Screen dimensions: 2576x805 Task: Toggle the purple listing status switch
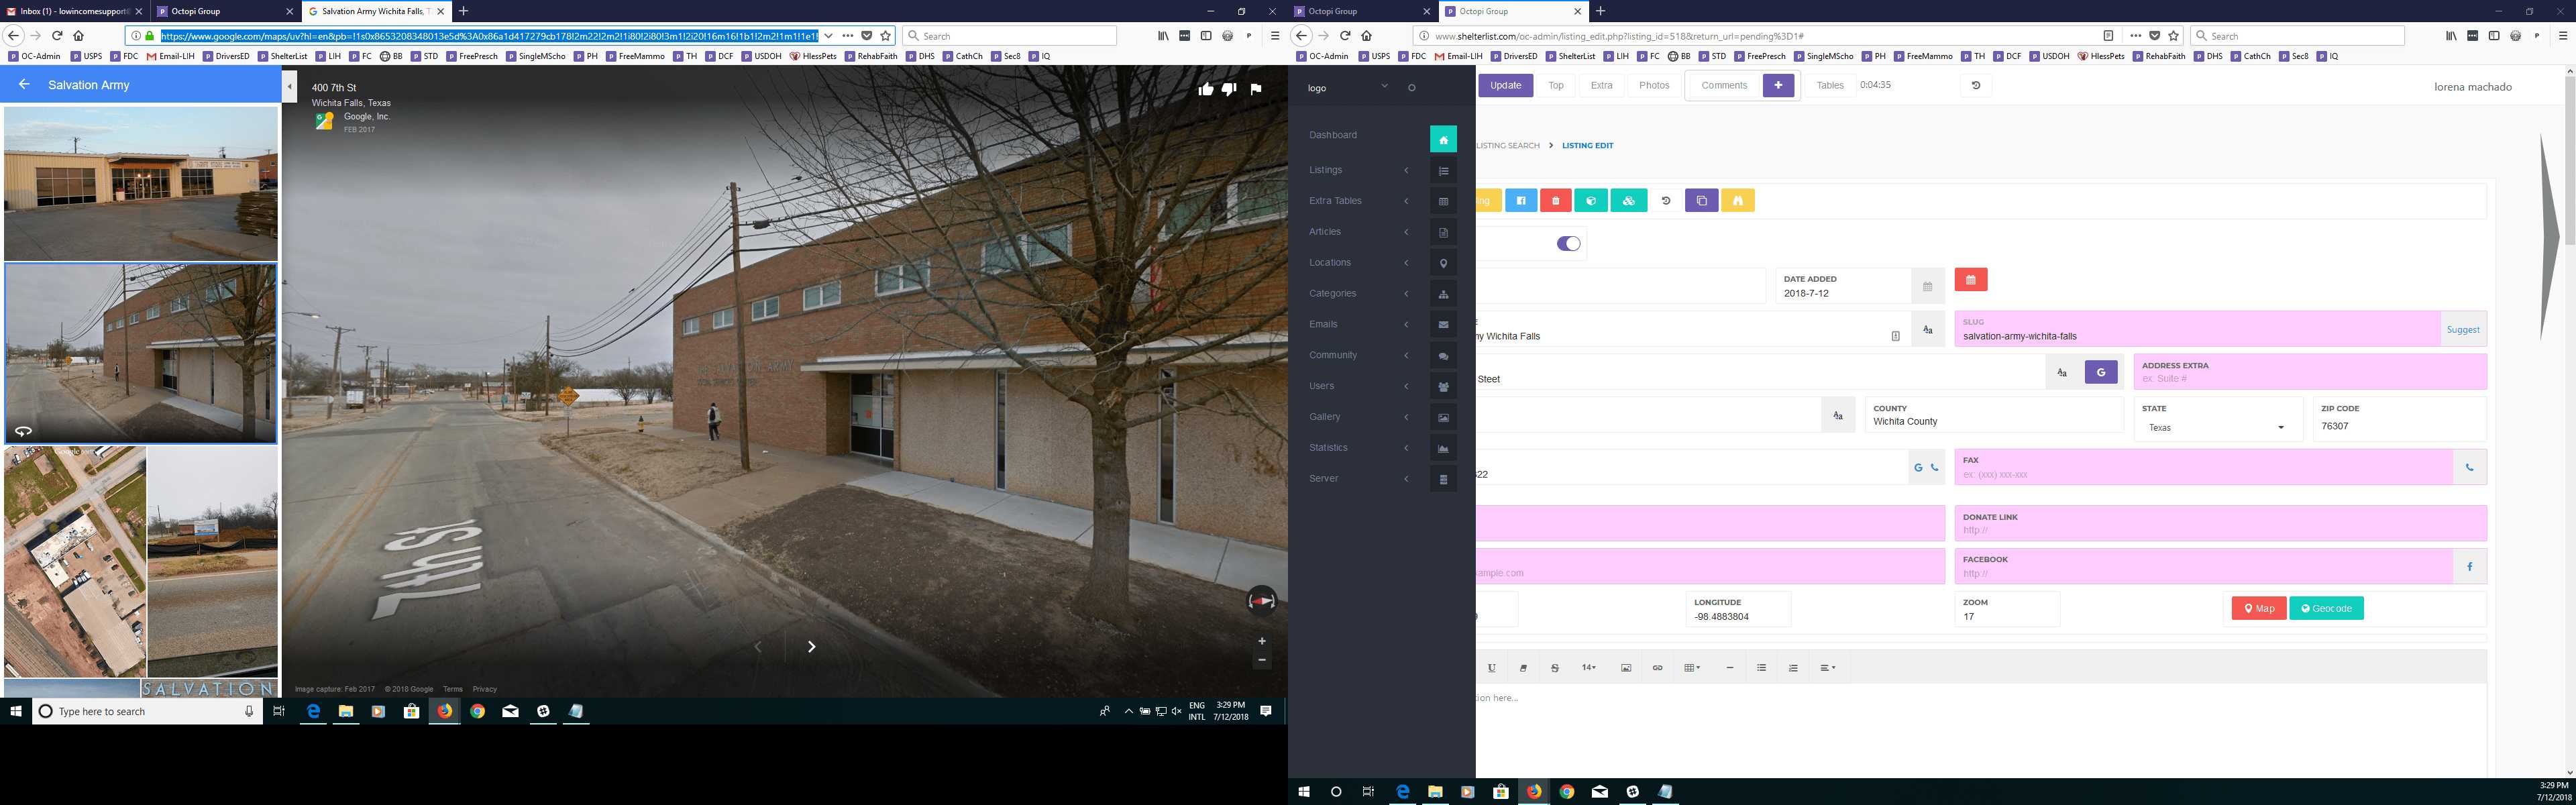pos(1568,244)
